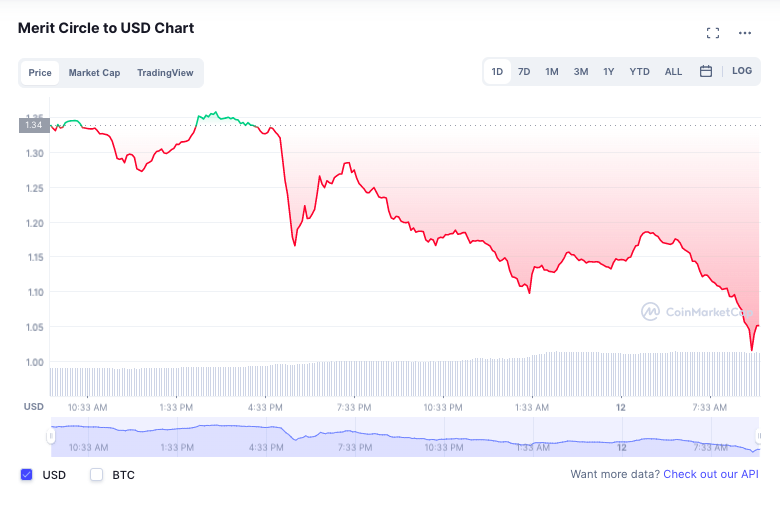Click the Merit Circle to USD Chart title
The image size is (780, 516).
(x=106, y=28)
